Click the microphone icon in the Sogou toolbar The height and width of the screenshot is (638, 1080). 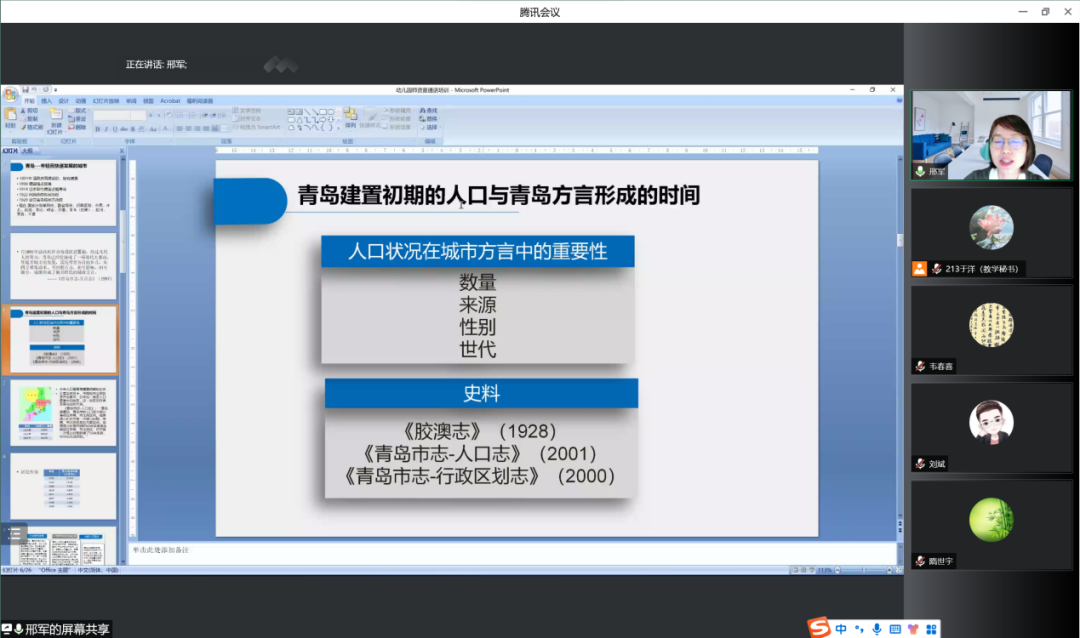coord(877,629)
